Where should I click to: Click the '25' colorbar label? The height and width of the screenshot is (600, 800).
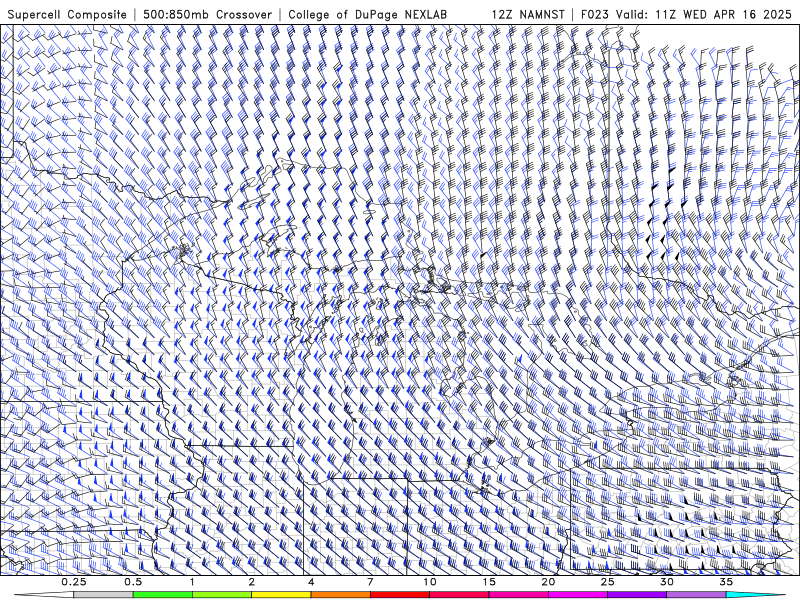[608, 582]
